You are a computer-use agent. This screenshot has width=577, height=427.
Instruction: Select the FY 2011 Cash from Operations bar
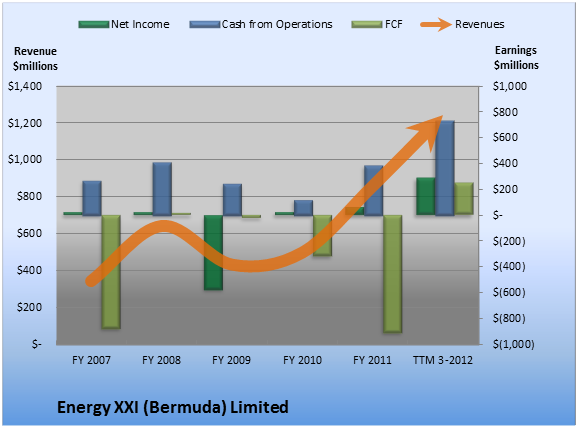click(374, 190)
